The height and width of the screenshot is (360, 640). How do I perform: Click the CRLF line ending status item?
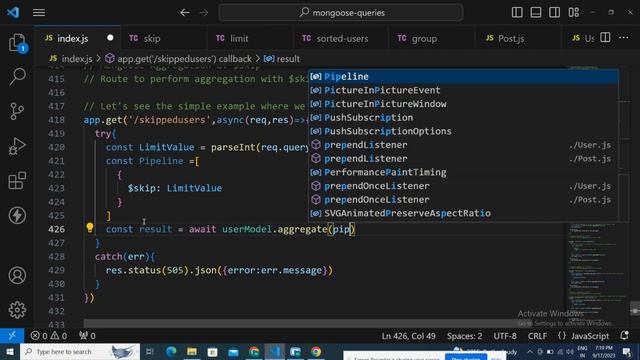point(537,336)
